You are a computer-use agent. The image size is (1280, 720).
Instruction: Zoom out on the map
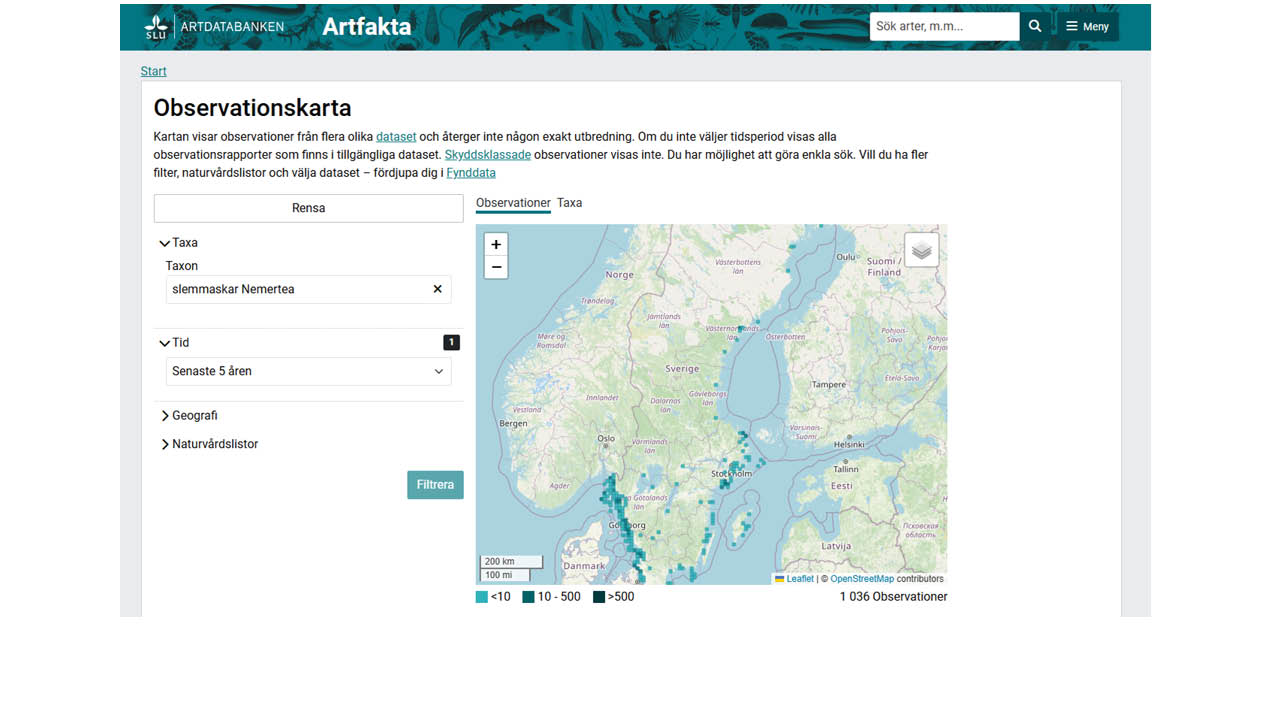[x=496, y=267]
